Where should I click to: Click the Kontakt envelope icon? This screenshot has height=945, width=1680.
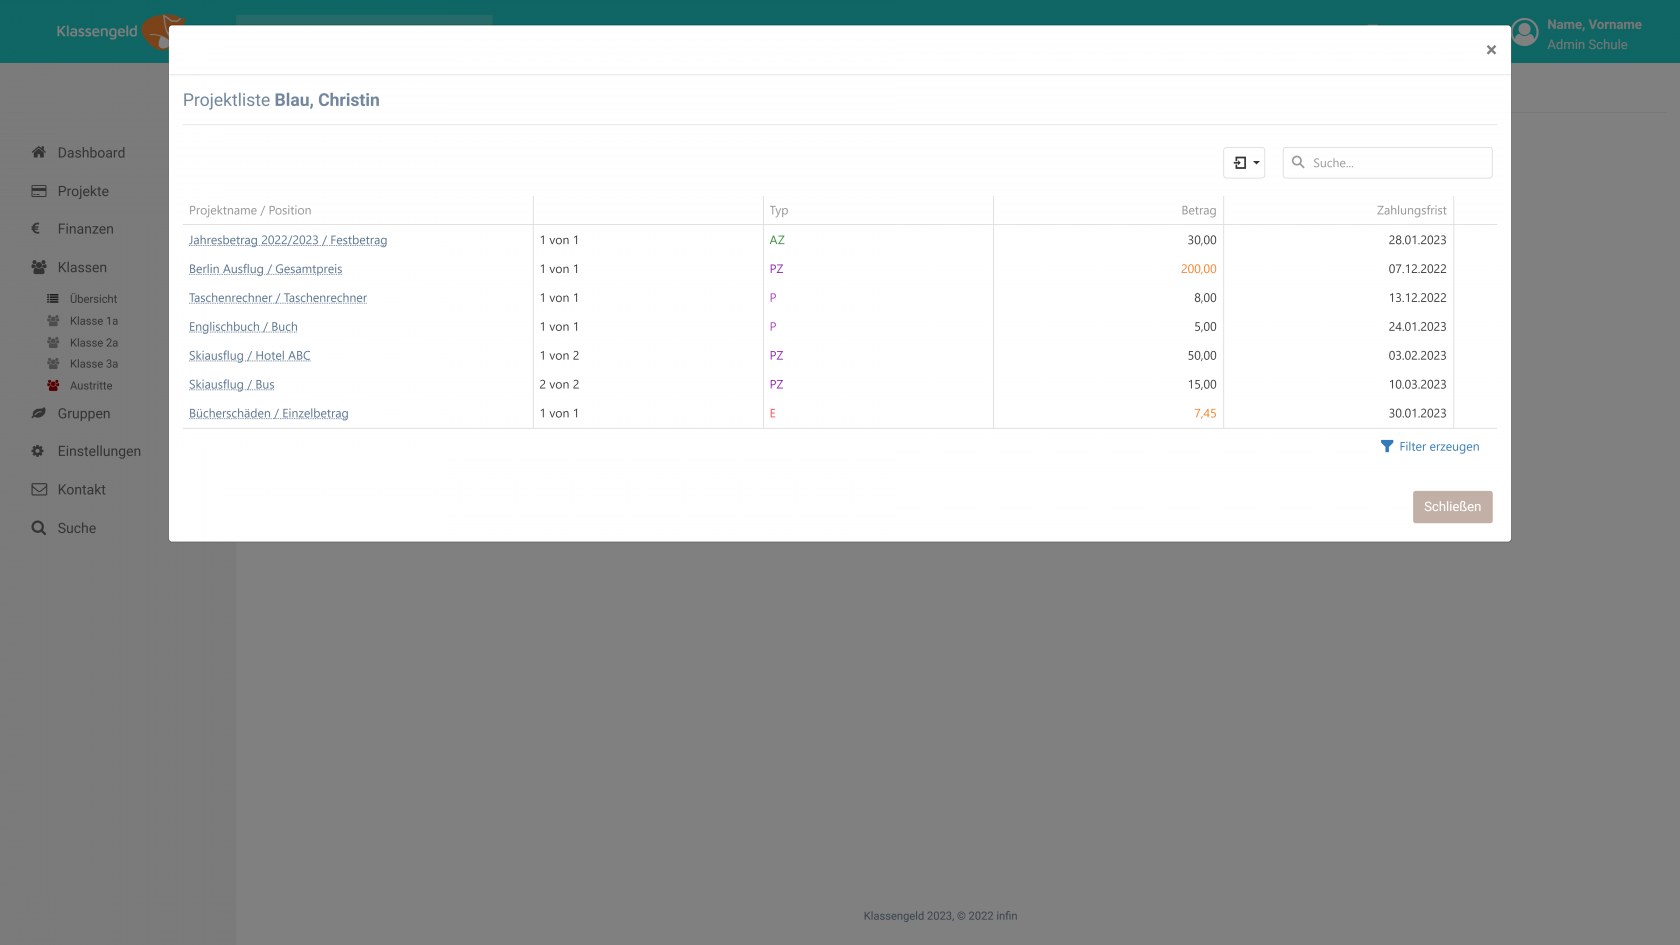tap(39, 490)
